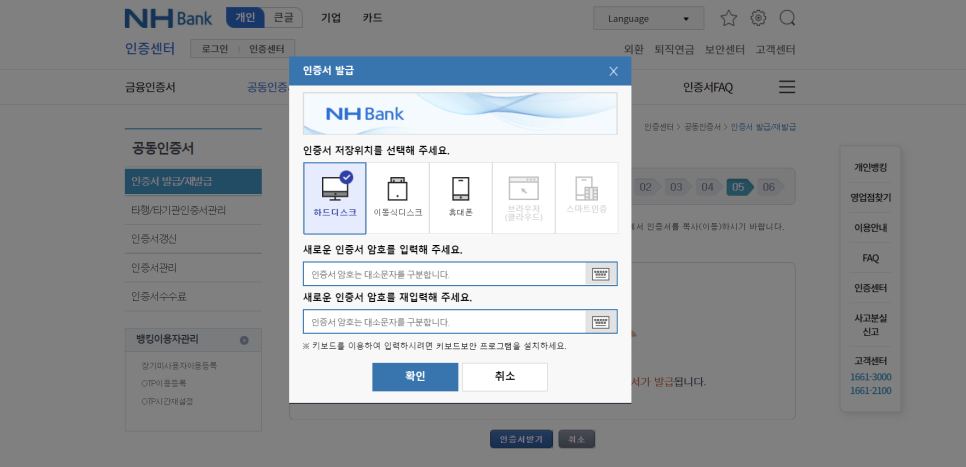Click 로그인 button in header

click(215, 49)
